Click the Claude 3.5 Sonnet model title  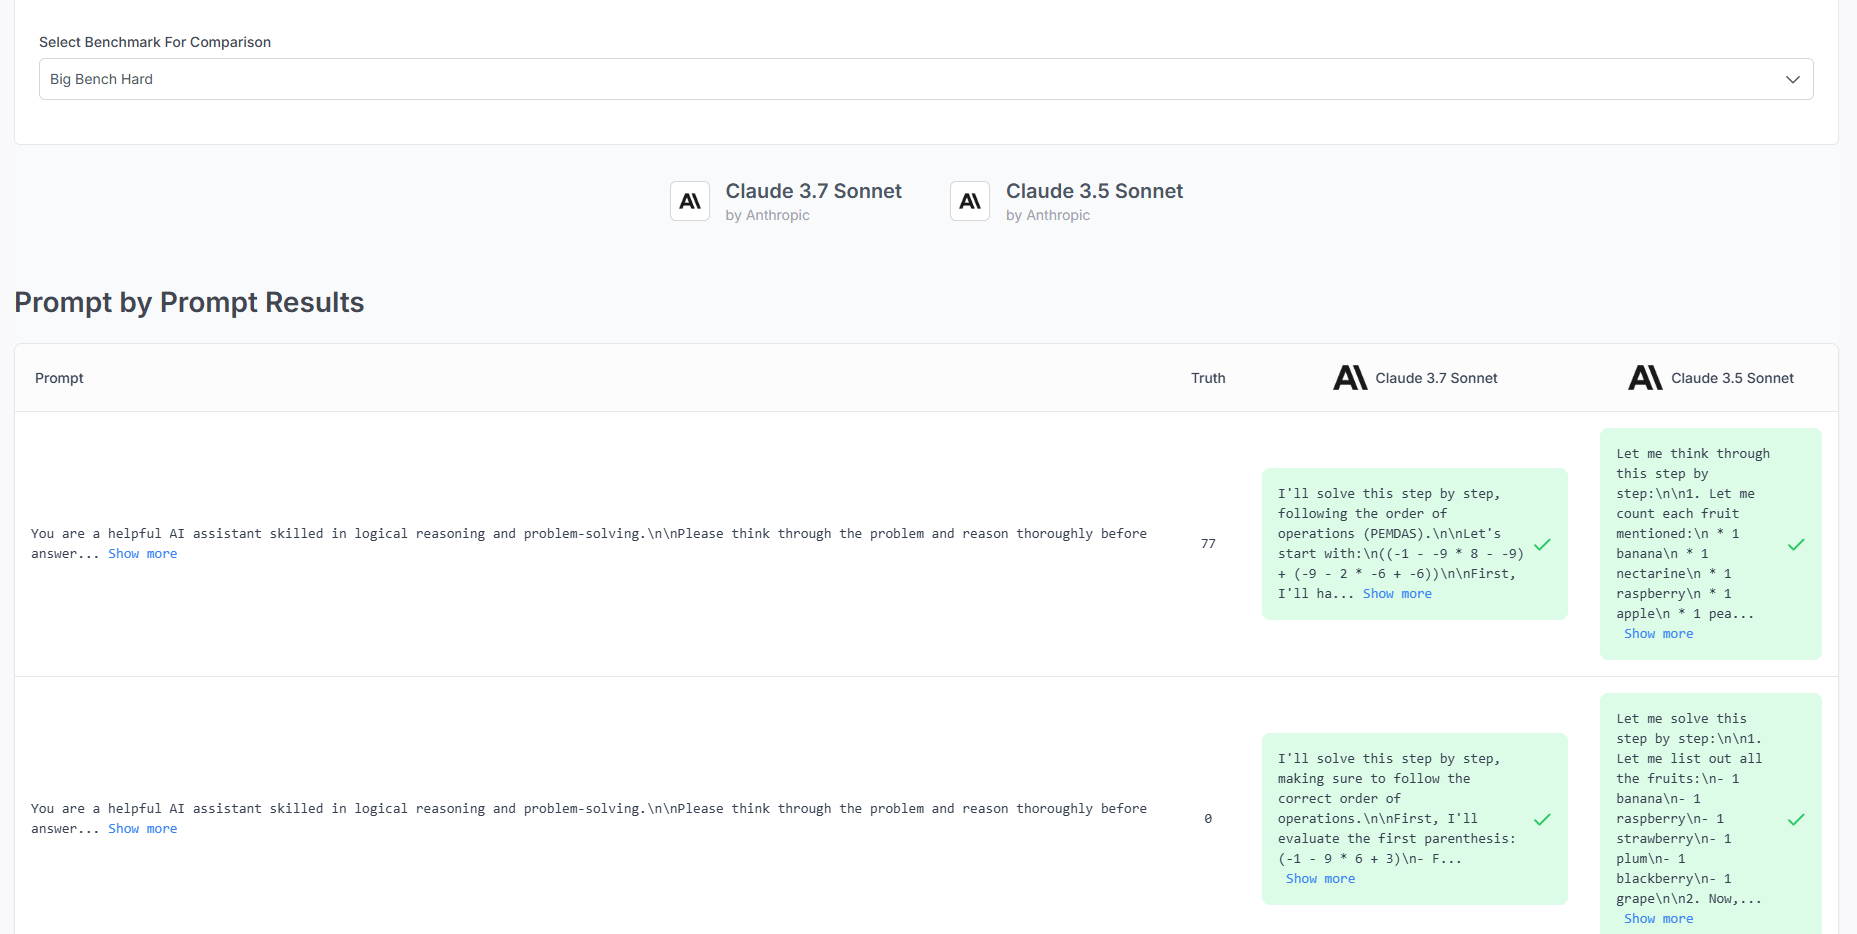click(1094, 191)
